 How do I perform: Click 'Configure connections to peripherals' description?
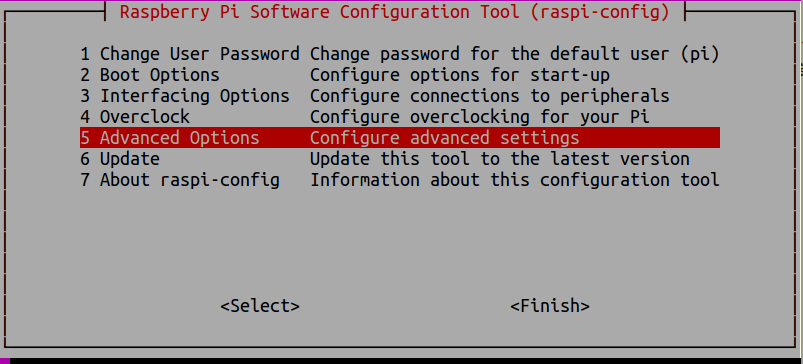[x=490, y=96]
